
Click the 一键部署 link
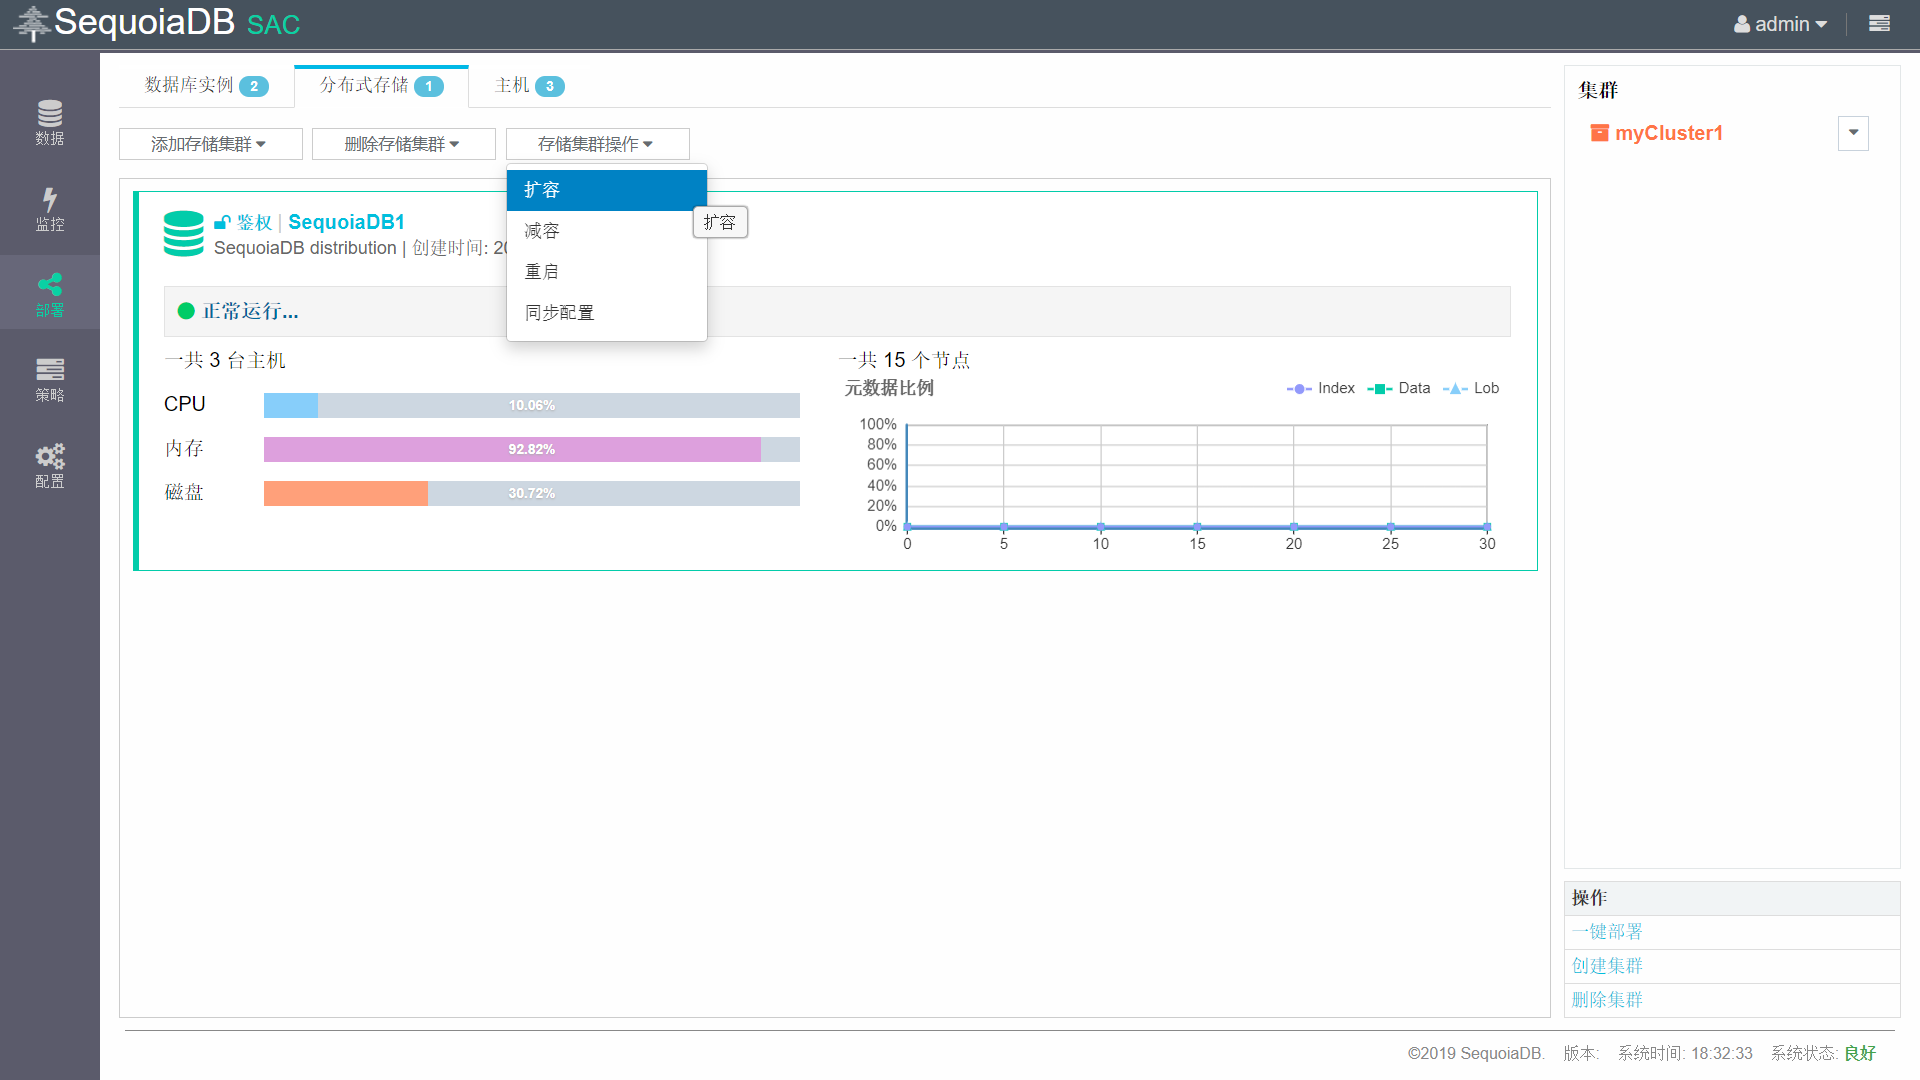click(1607, 932)
